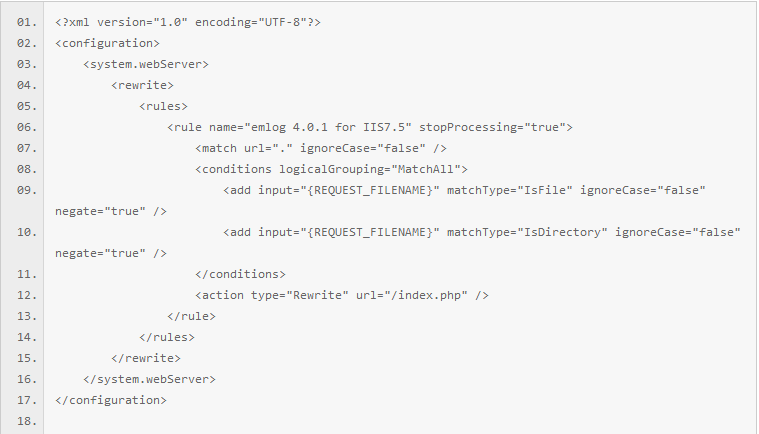Click line number 18 in gutter
Viewport: 759px width, 434px height.
27,421
